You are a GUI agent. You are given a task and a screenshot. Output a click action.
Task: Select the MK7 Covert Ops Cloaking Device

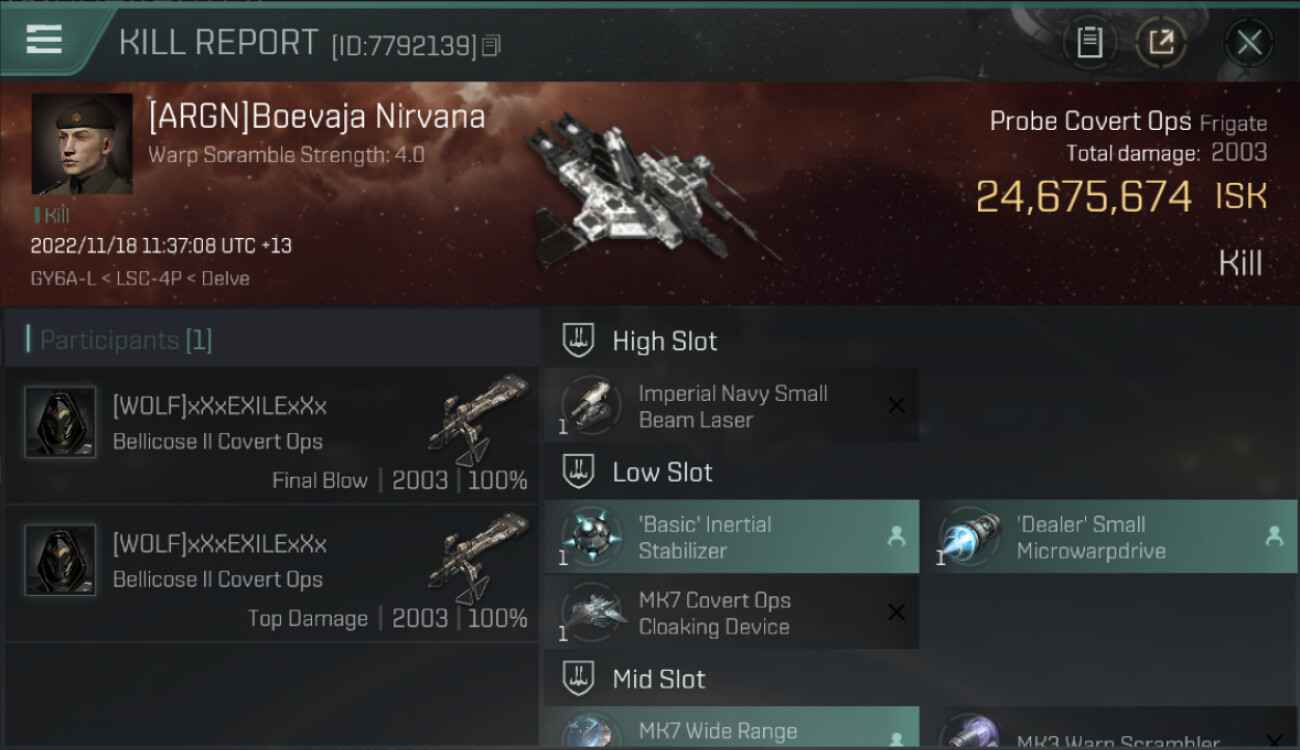tap(731, 613)
